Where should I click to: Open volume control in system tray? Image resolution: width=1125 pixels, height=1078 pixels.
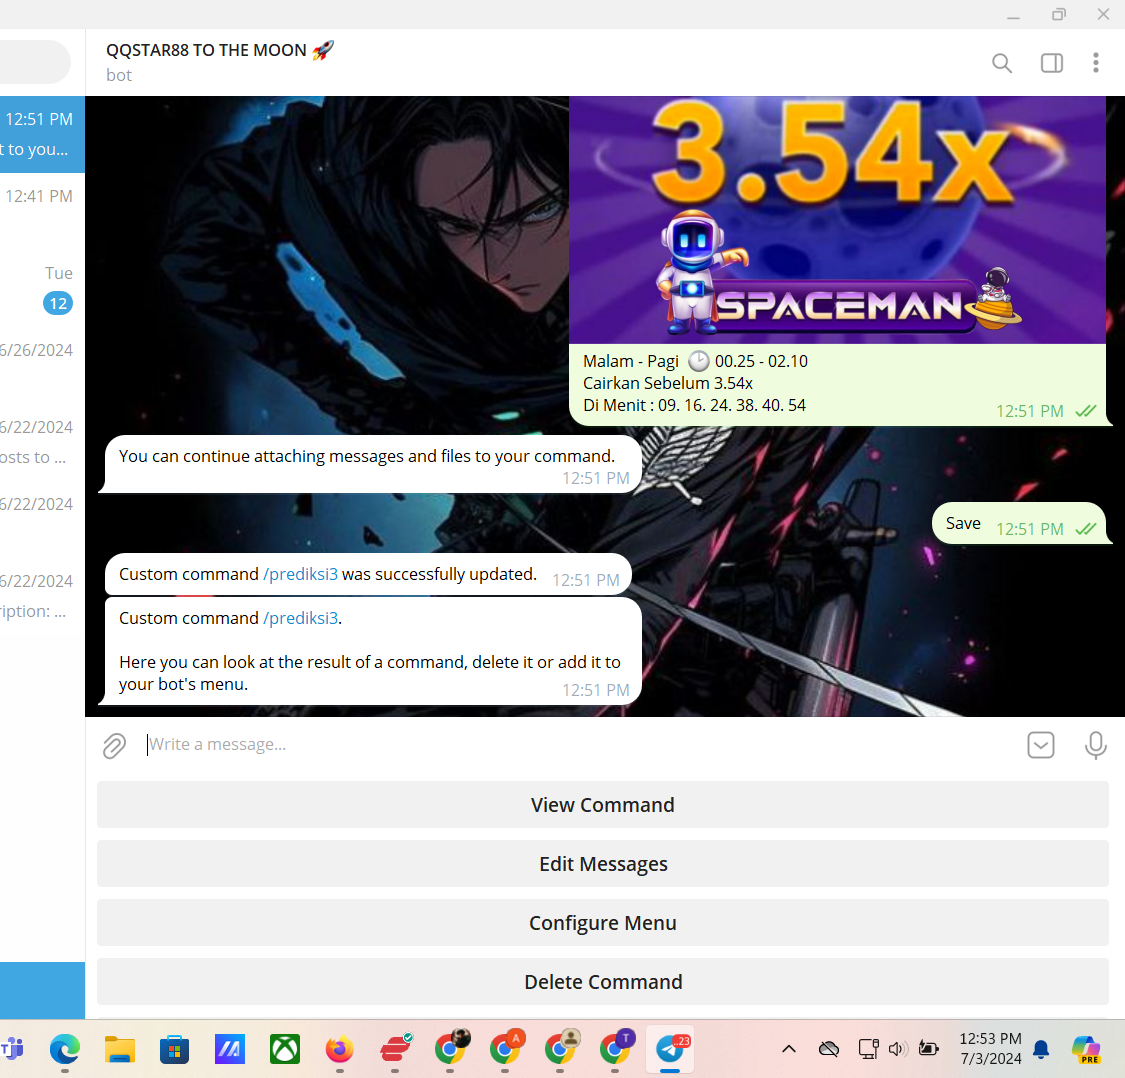pos(898,1049)
